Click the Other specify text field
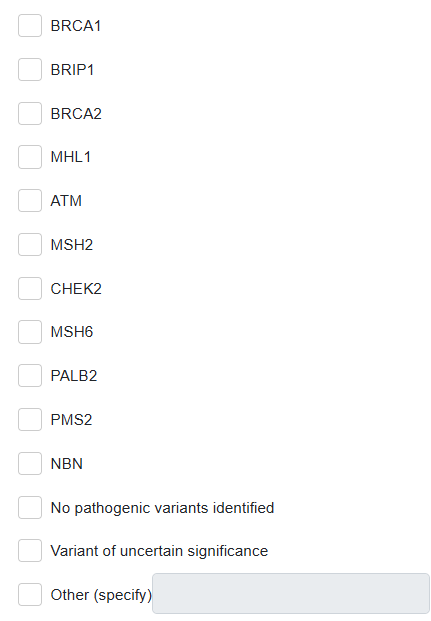 click(291, 594)
